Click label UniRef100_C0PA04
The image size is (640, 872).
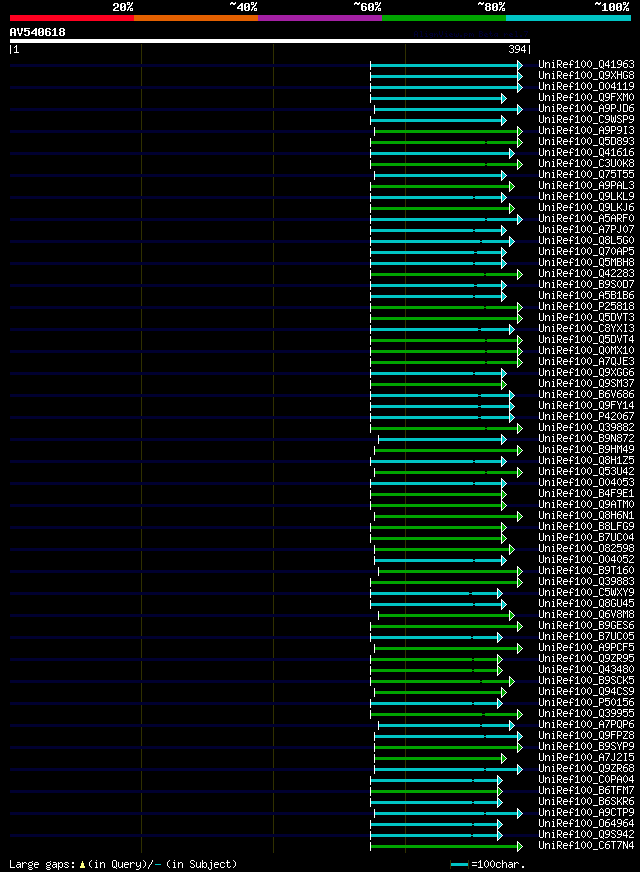pyautogui.click(x=586, y=780)
